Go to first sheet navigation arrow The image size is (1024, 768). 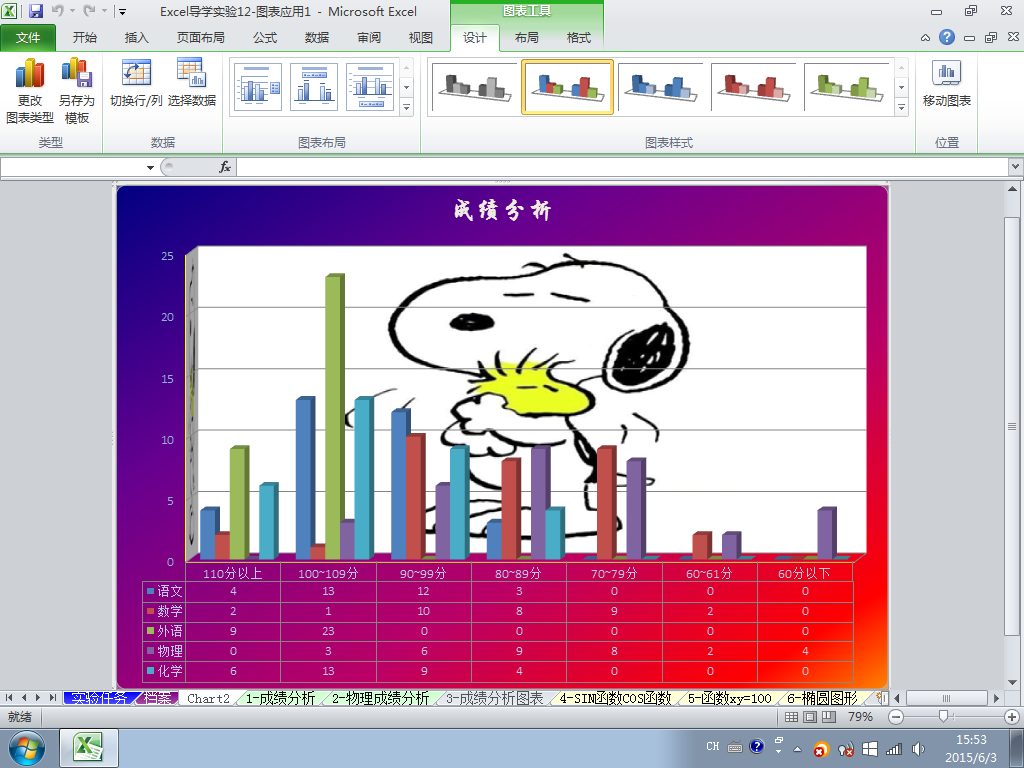[9, 698]
